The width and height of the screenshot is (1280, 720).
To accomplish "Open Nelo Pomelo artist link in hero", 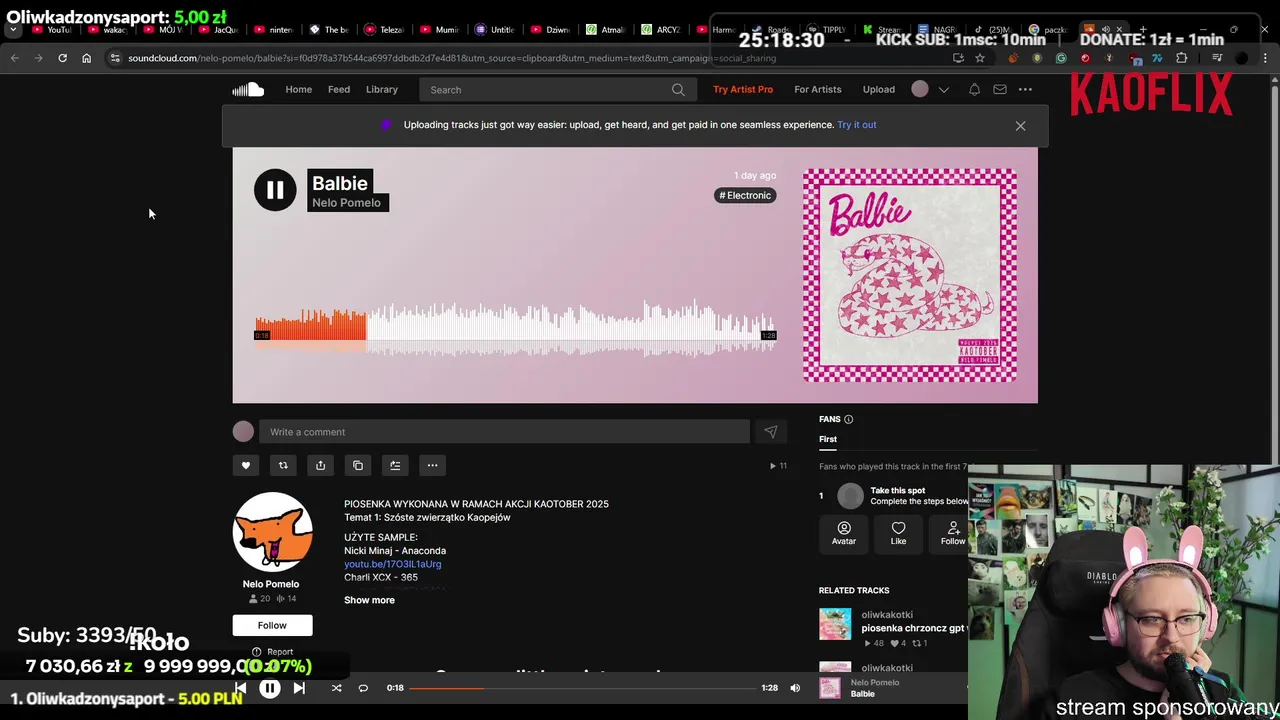I will point(346,203).
